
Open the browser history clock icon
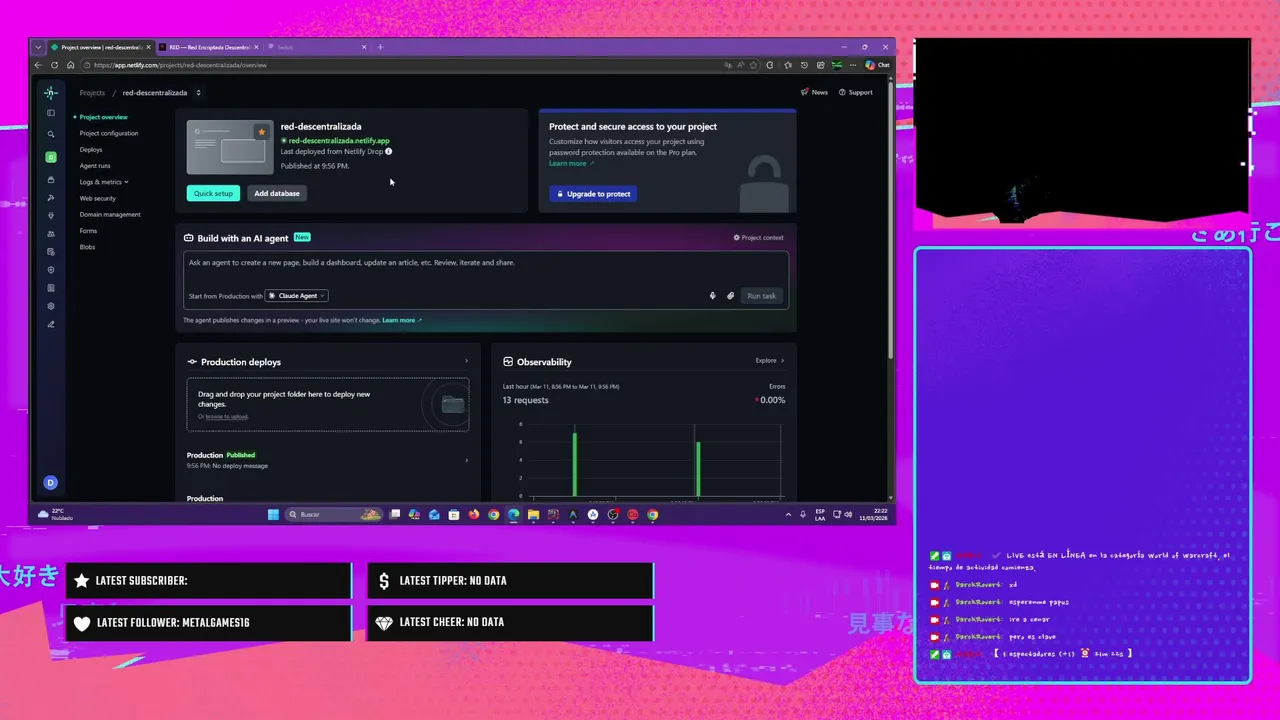805,65
